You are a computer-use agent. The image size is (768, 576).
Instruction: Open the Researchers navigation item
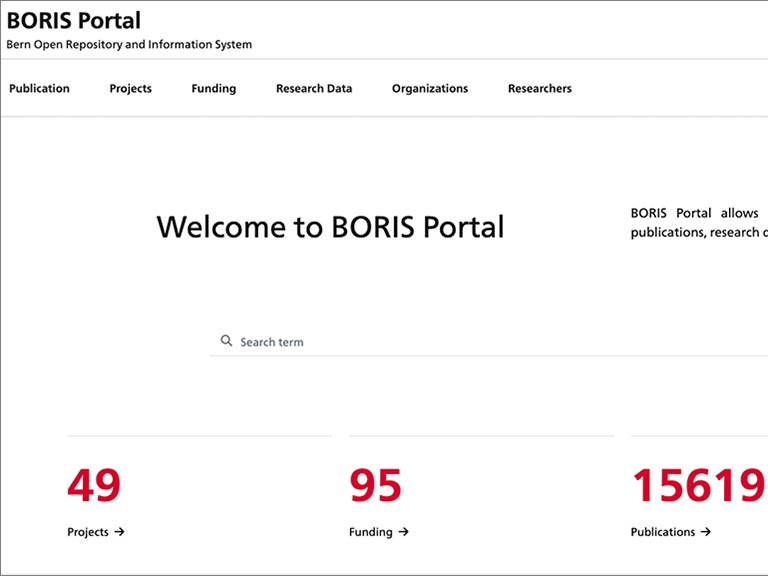click(x=540, y=89)
